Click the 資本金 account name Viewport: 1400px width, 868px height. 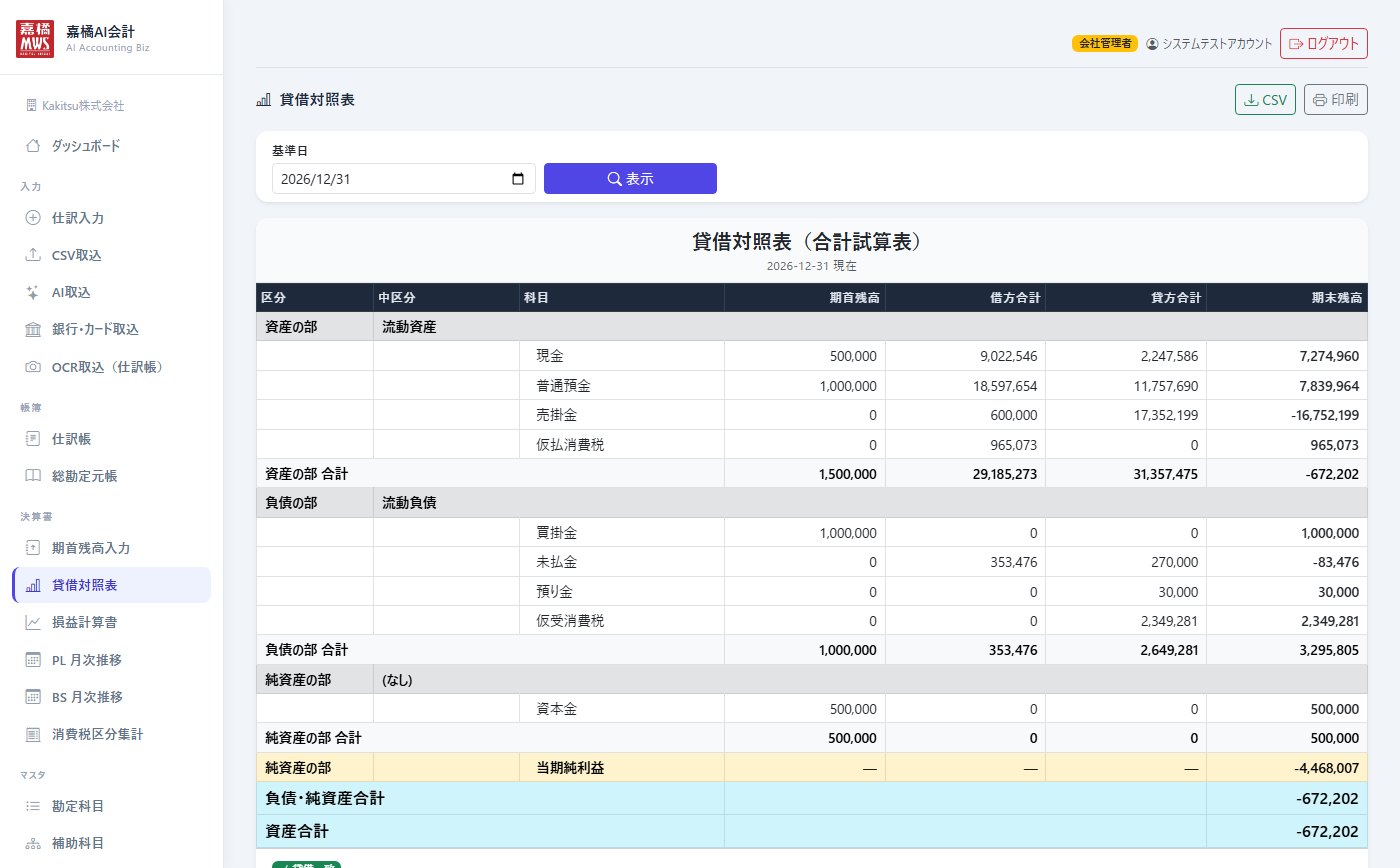coord(556,709)
